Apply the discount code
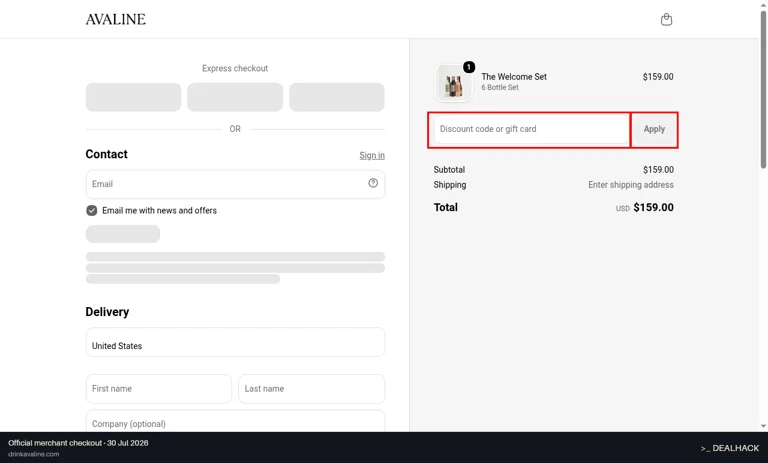The height and width of the screenshot is (463, 768). 654,129
